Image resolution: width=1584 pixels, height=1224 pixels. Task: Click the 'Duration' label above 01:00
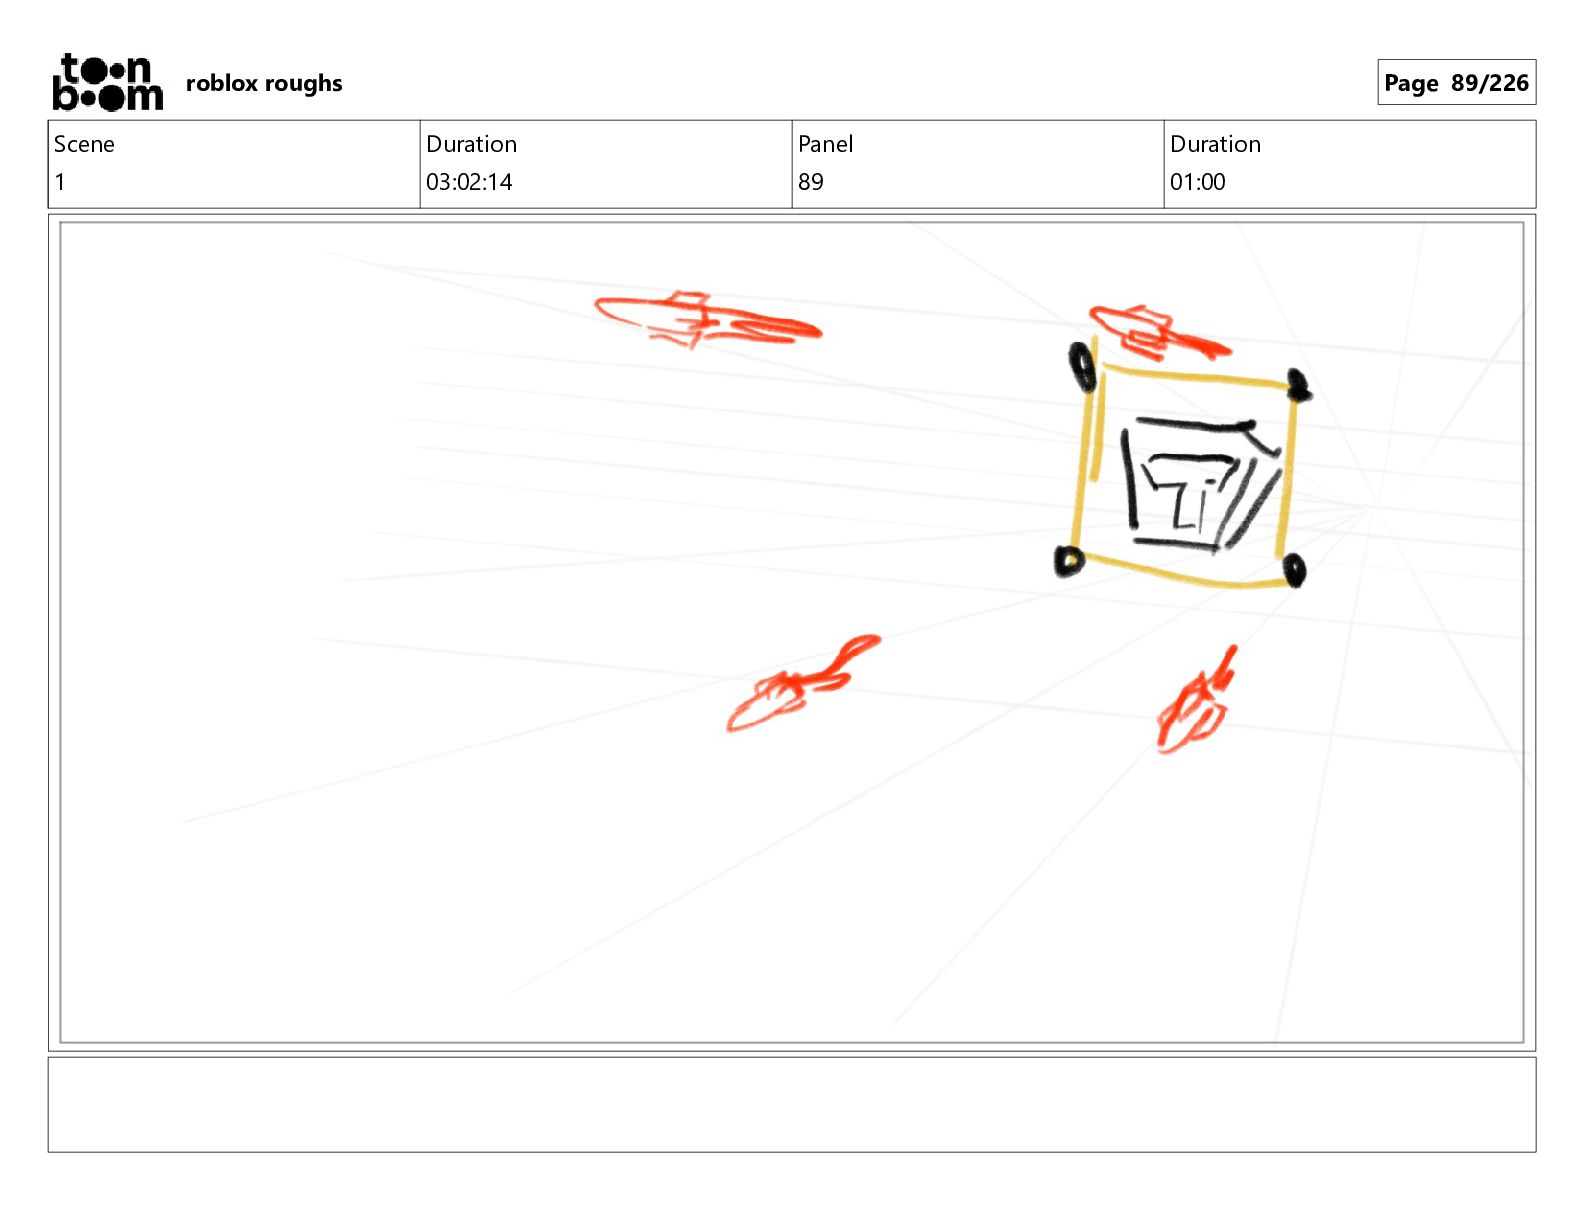coord(1215,144)
